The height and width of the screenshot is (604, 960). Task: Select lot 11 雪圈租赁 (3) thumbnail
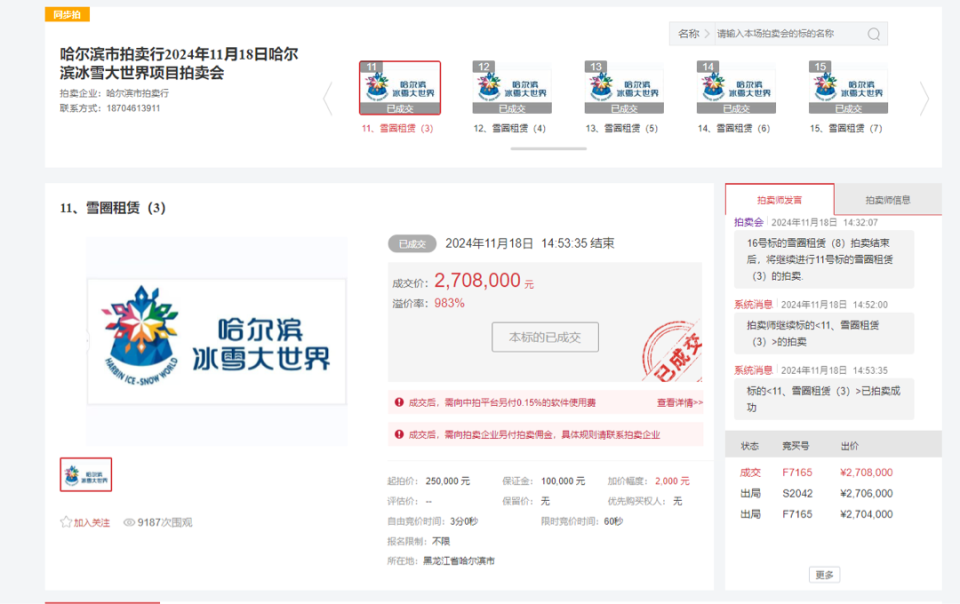click(400, 88)
